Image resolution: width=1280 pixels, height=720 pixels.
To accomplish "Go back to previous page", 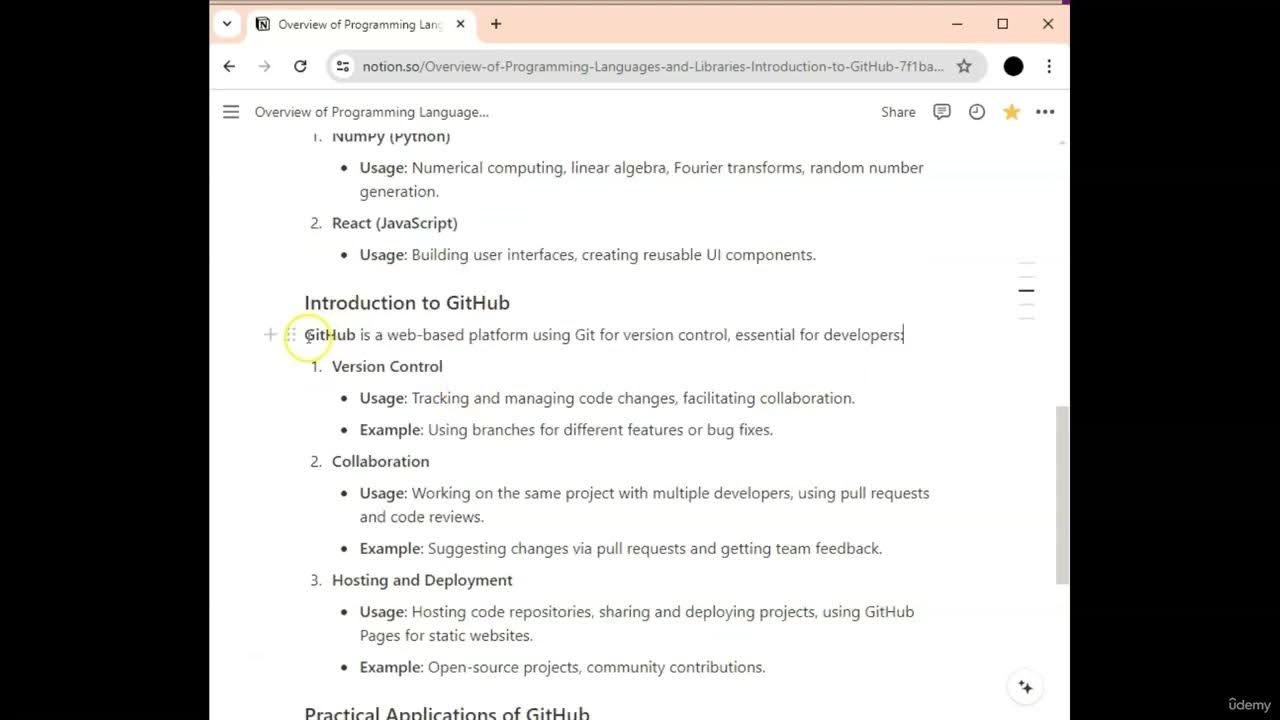I will pos(229,66).
